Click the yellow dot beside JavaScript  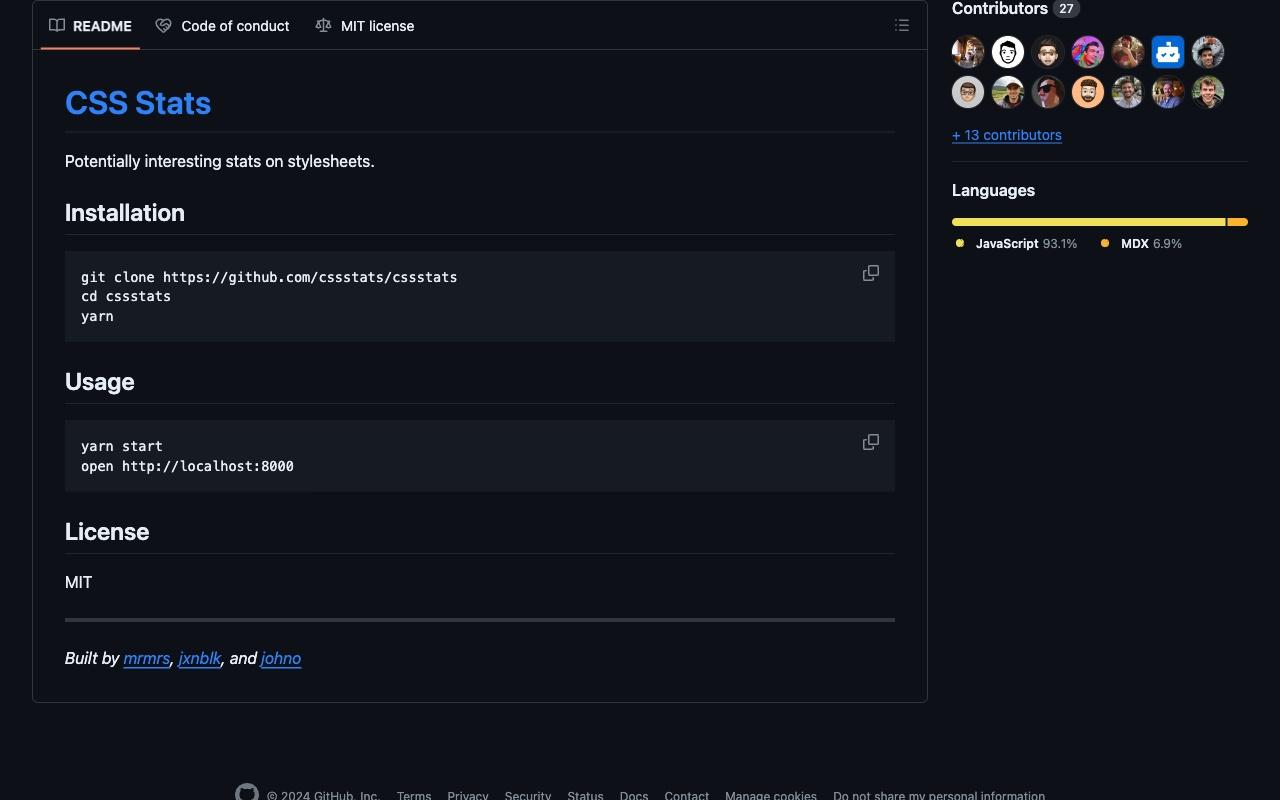click(960, 243)
